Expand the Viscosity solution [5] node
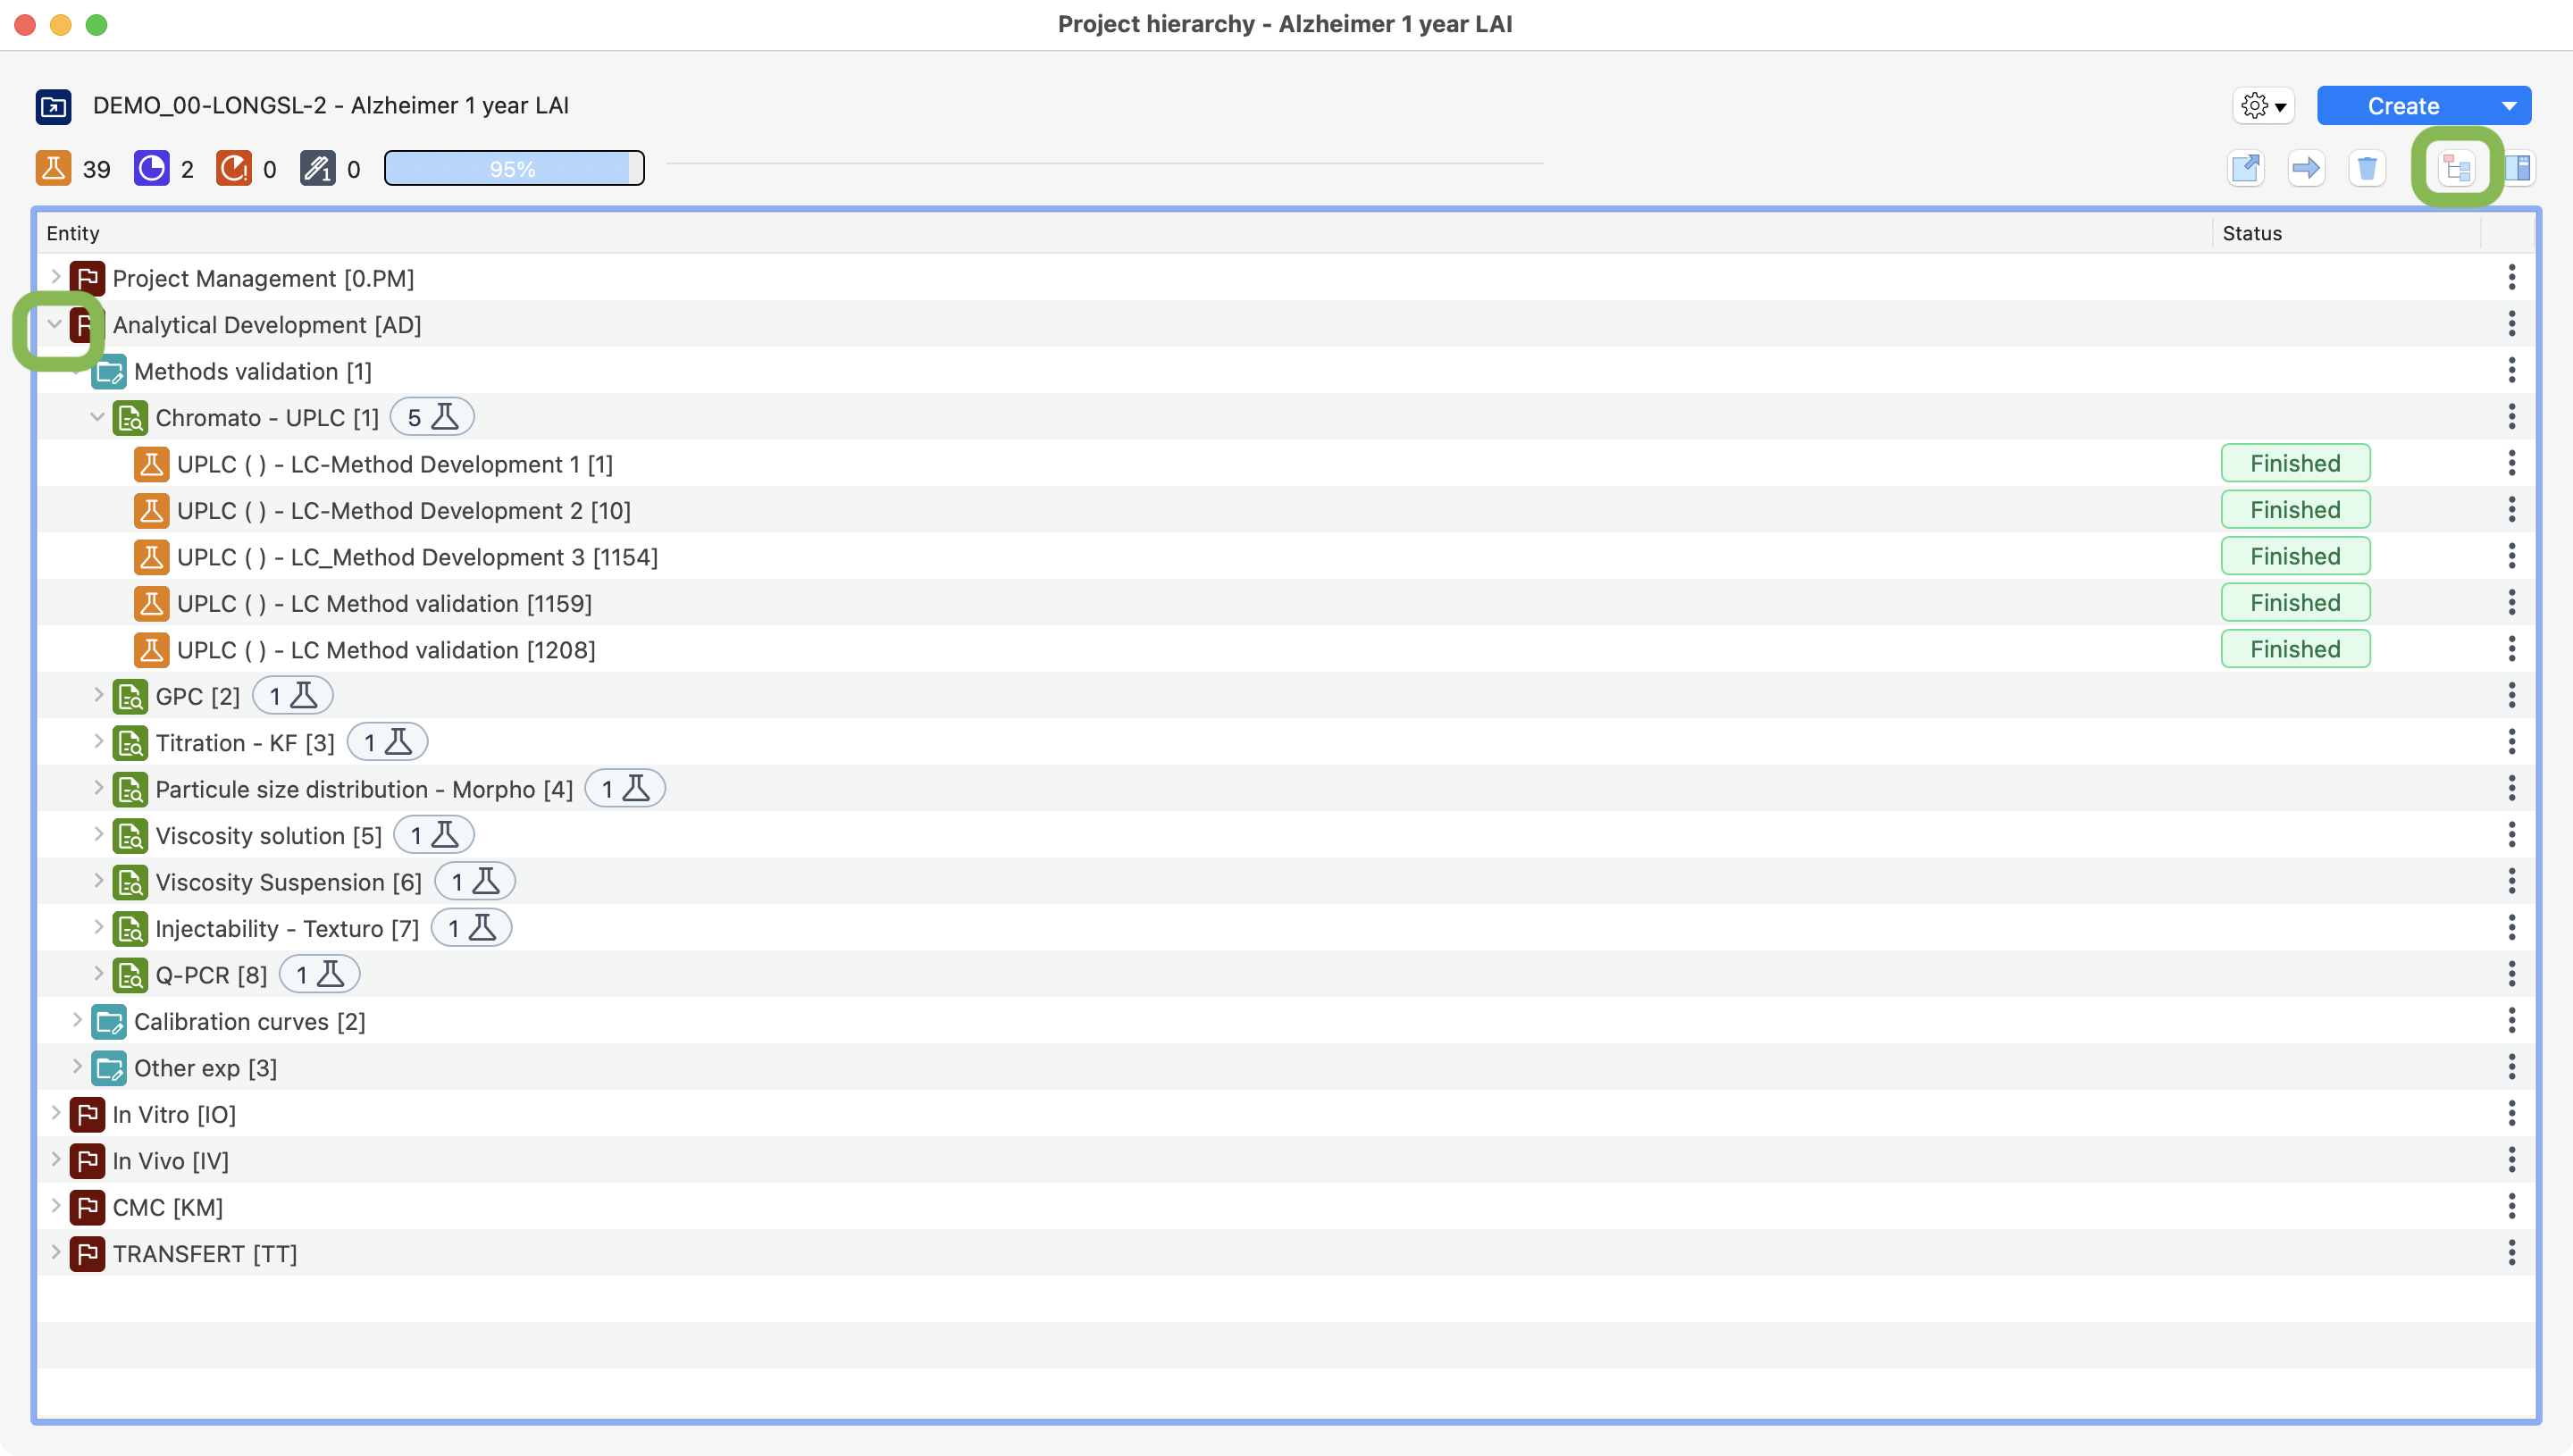Screen dimensions: 2573x1456 click(x=98, y=835)
